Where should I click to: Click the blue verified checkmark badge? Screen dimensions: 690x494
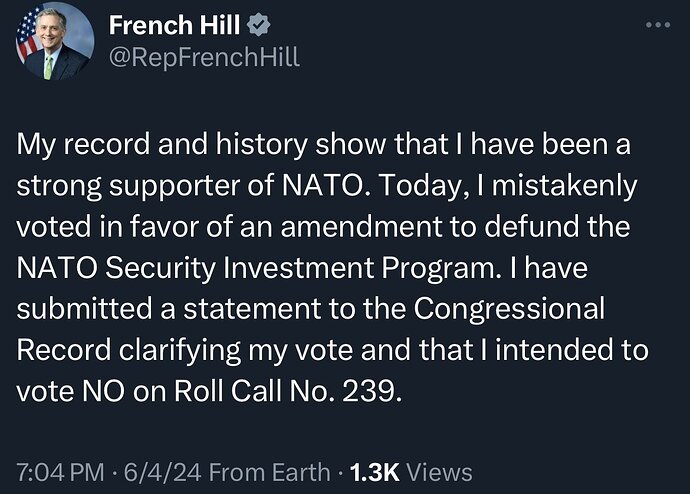(255, 24)
